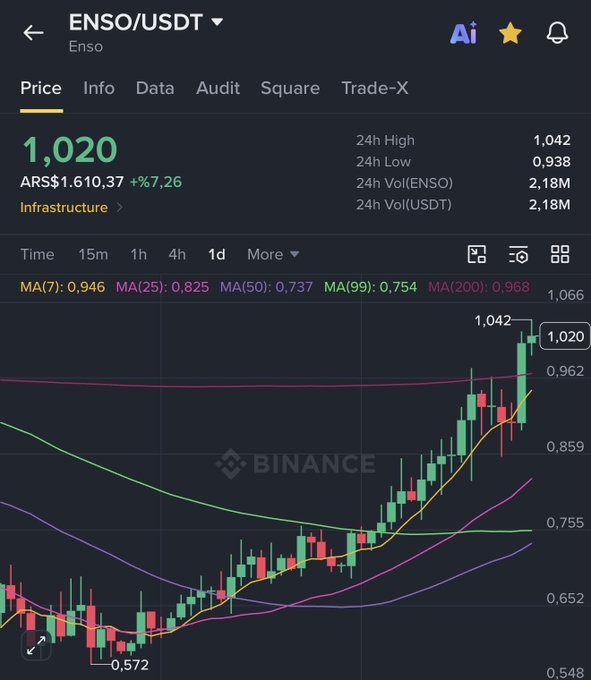Tap the 0,572 low marker on chart
Image resolution: width=591 pixels, height=680 pixels.
click(130, 665)
